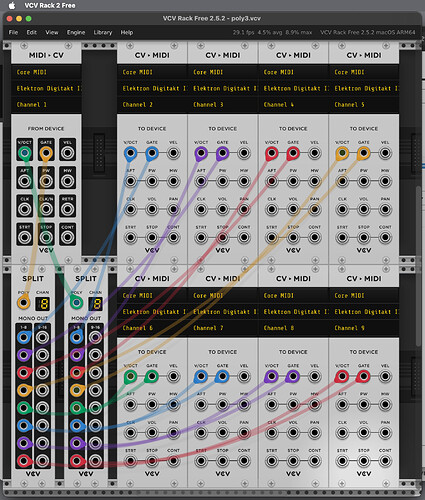Screen dimensions: 425x500
Task: Open the Help menu
Action: point(127,32)
